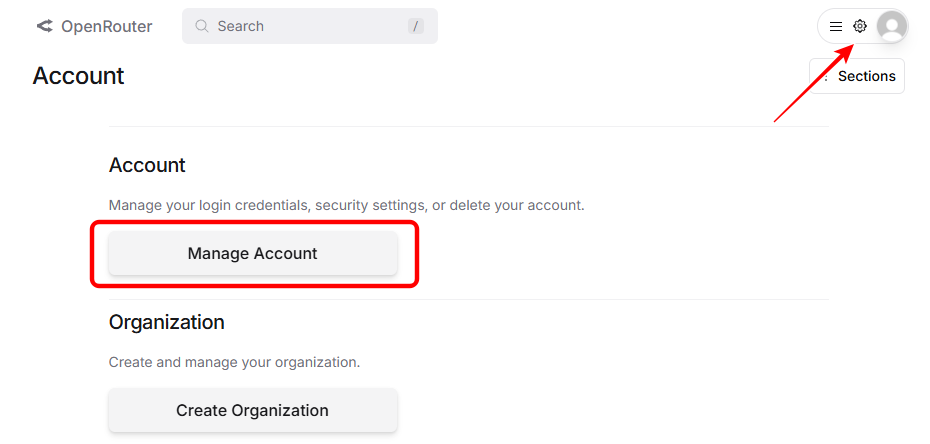Expand the Sections dropdown
This screenshot has width=930, height=444.
point(866,76)
